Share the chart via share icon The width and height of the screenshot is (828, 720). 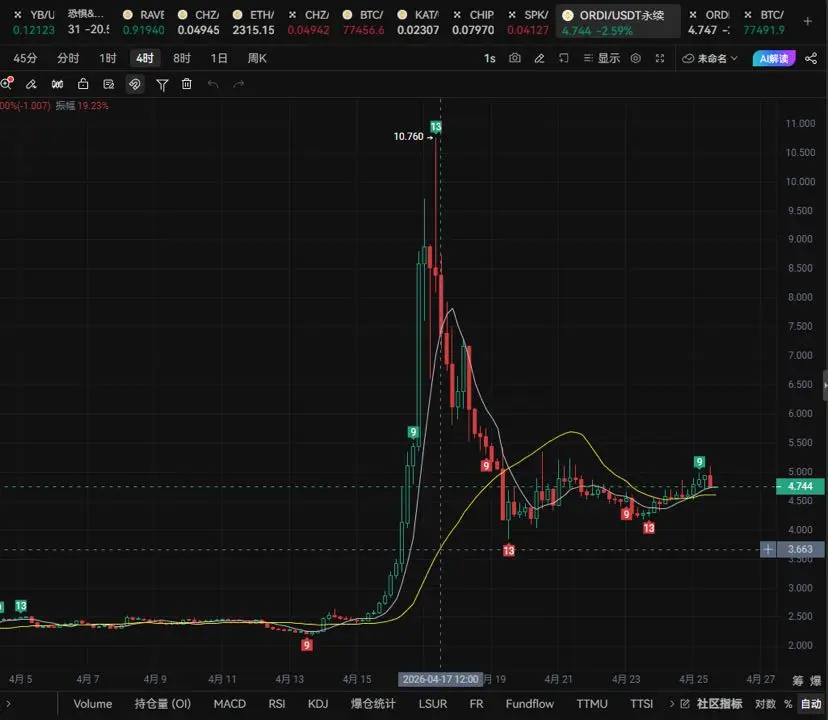coord(811,58)
